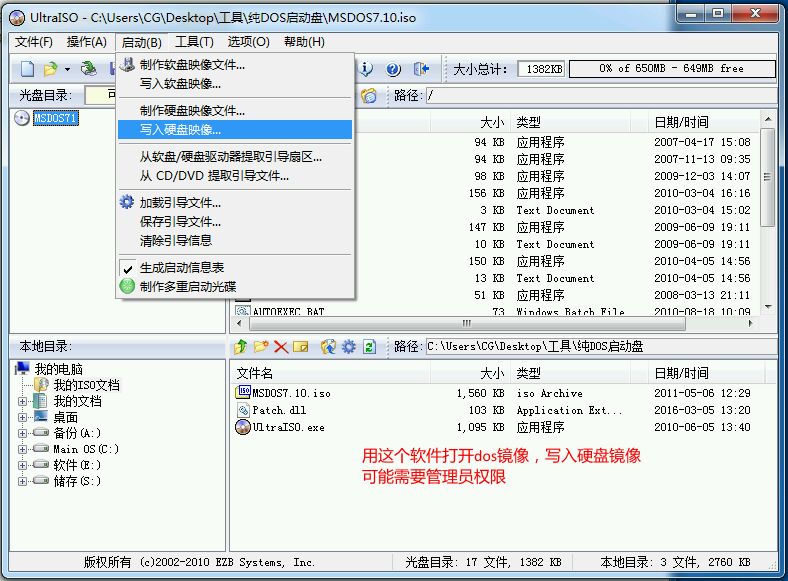The width and height of the screenshot is (788, 581).
Task: Select 写入硬盘映像... menu entry
Action: tap(235, 130)
